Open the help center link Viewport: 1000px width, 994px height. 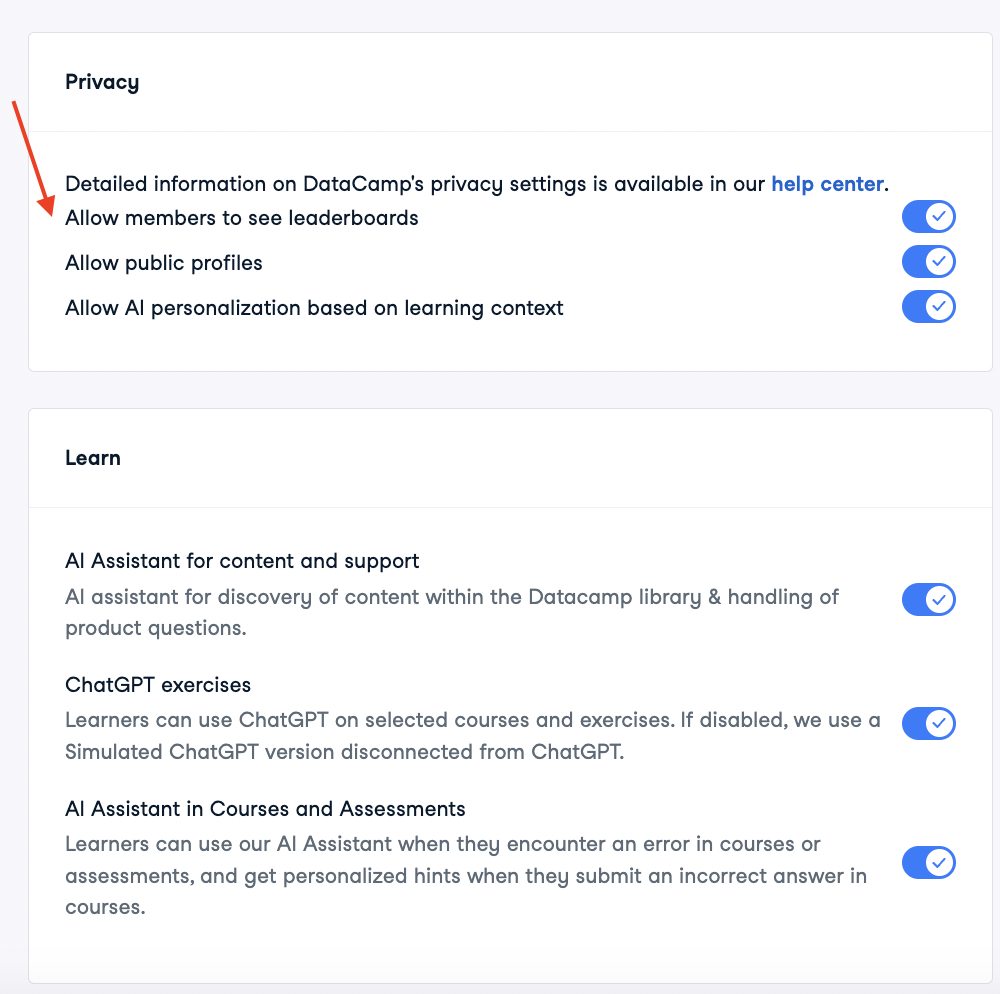tap(827, 184)
